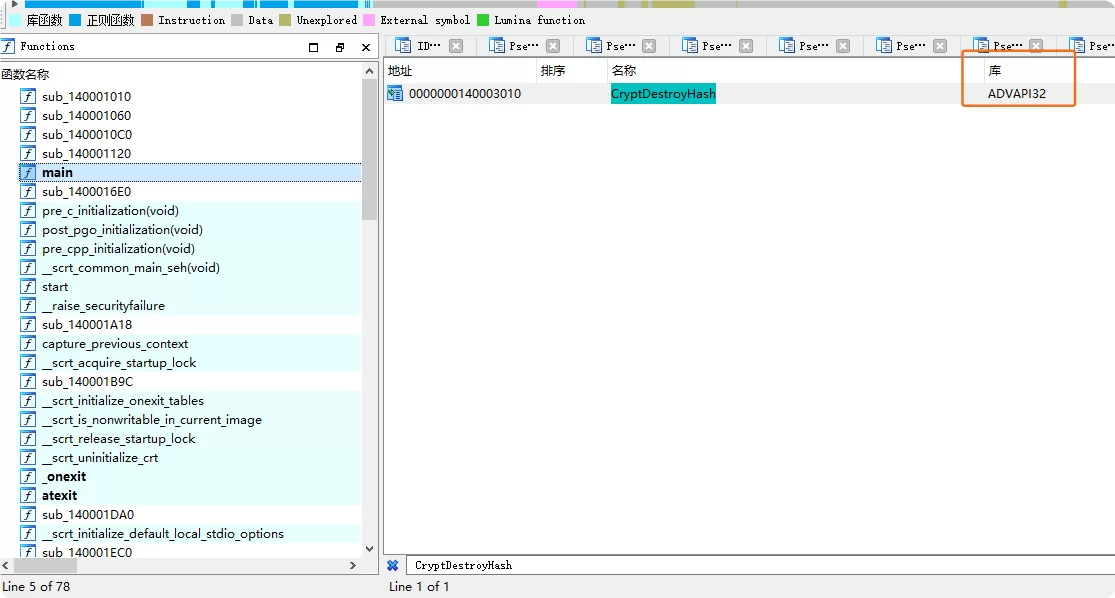Click the 库 column header
1115x598 pixels.
pyautogui.click(x=995, y=71)
